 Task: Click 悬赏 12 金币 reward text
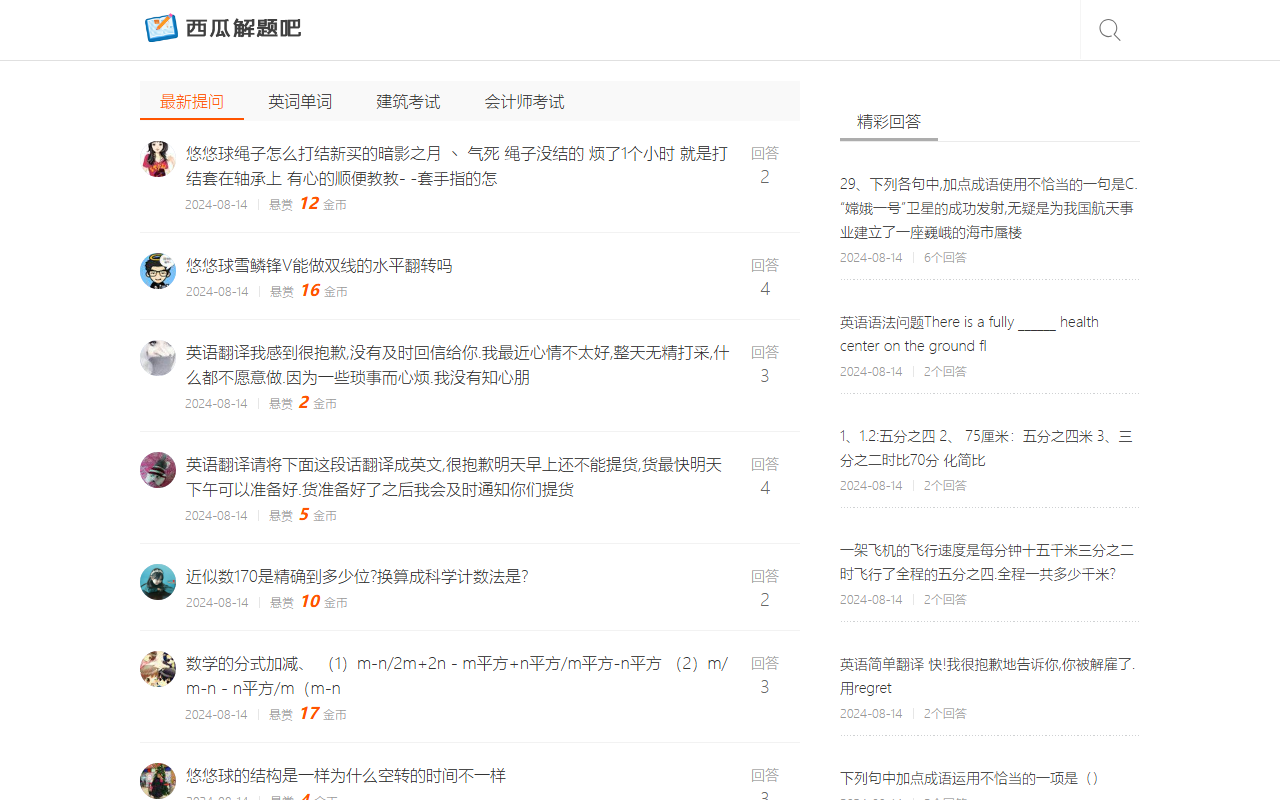click(x=308, y=204)
